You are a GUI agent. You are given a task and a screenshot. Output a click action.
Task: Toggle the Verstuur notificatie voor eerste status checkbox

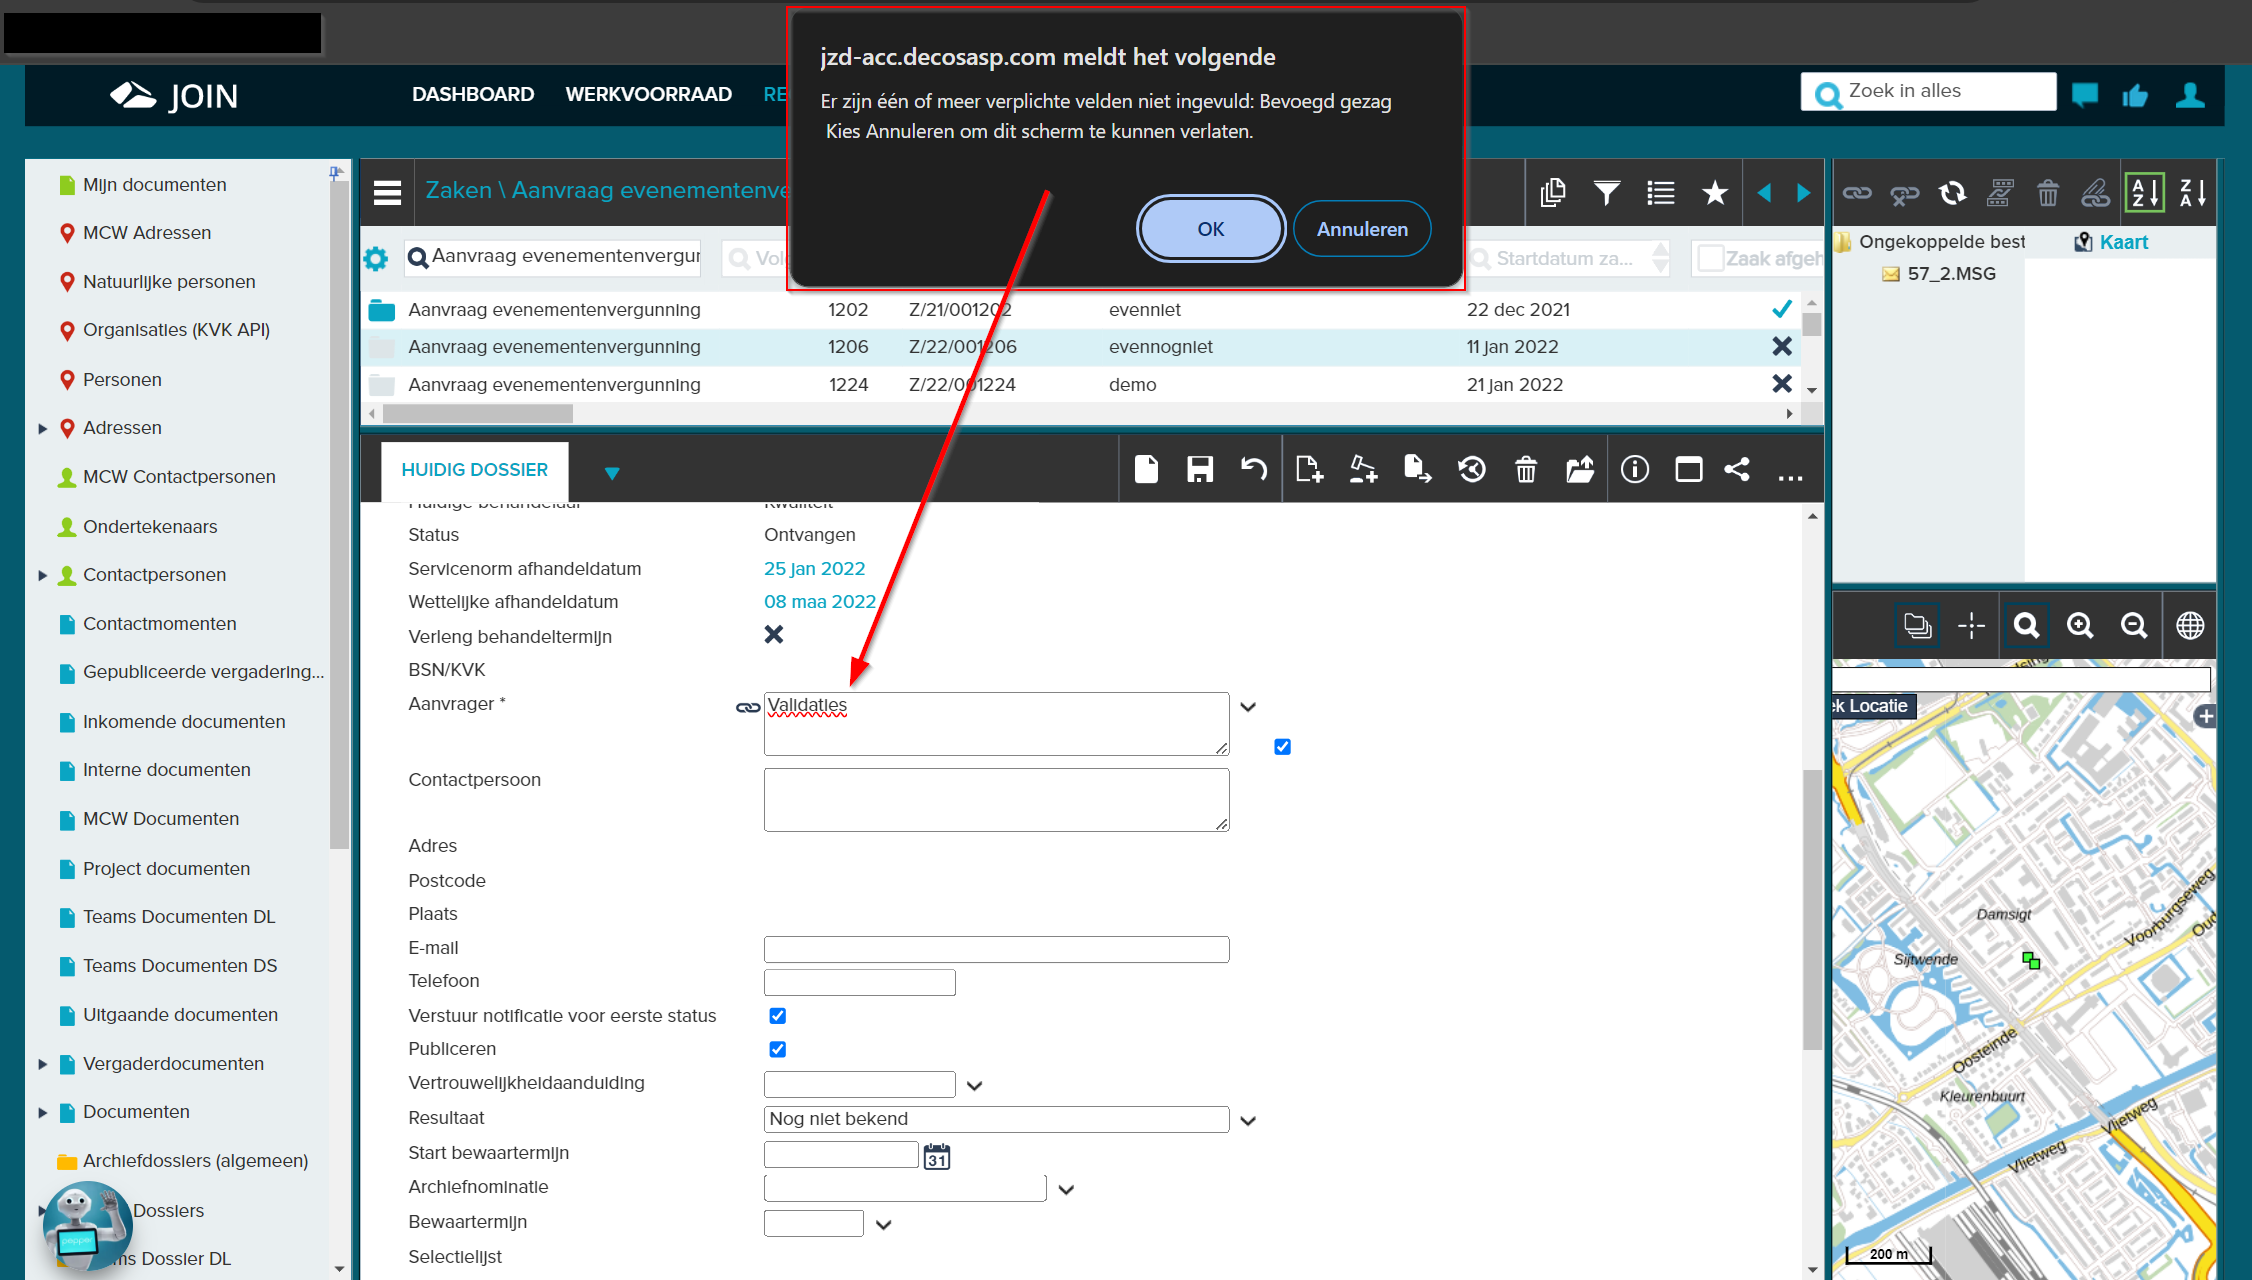pos(776,1016)
